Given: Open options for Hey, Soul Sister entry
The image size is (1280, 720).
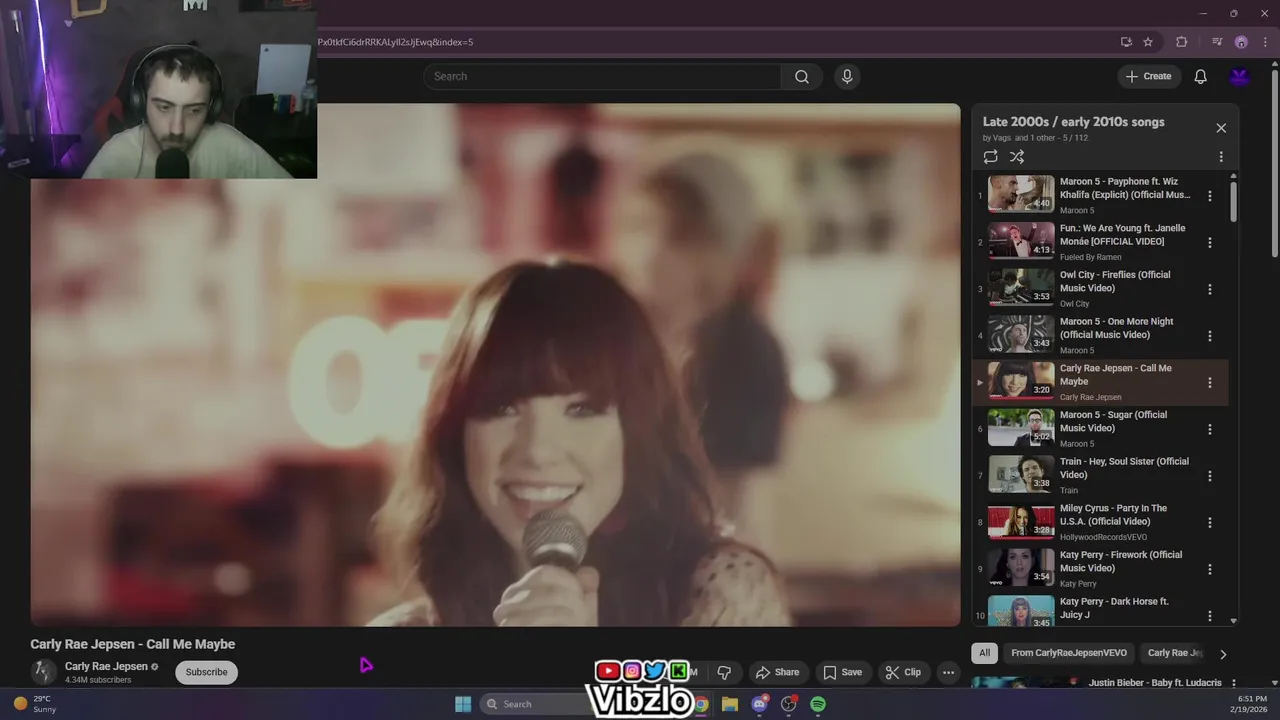Looking at the screenshot, I should pos(1210,476).
